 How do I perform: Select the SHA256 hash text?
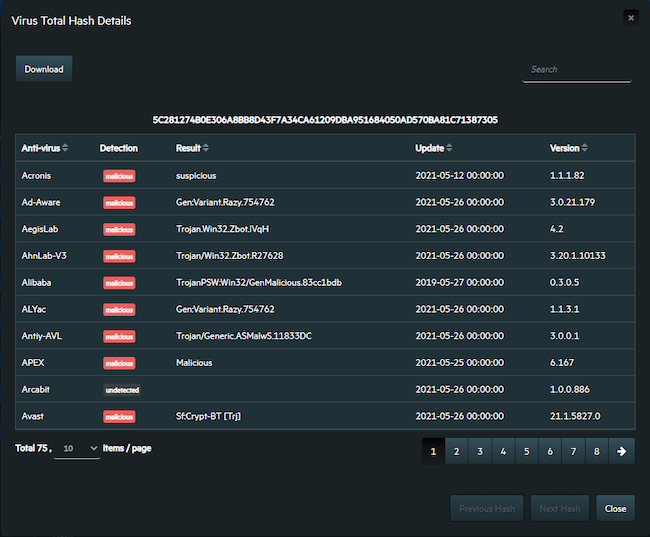coord(325,120)
